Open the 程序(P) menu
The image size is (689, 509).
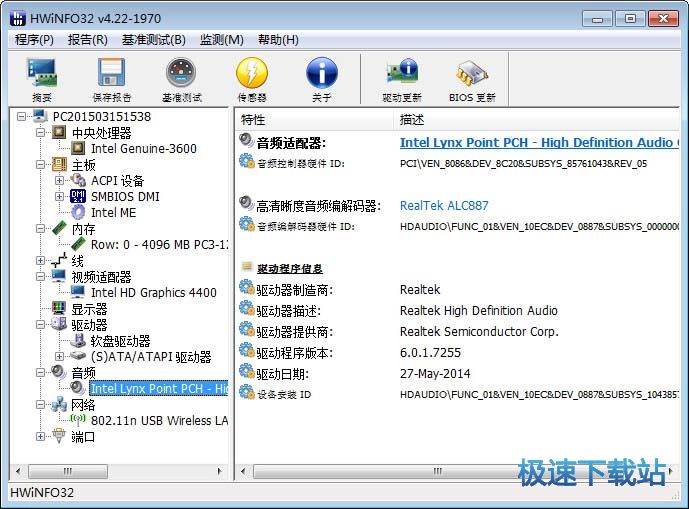click(34, 40)
